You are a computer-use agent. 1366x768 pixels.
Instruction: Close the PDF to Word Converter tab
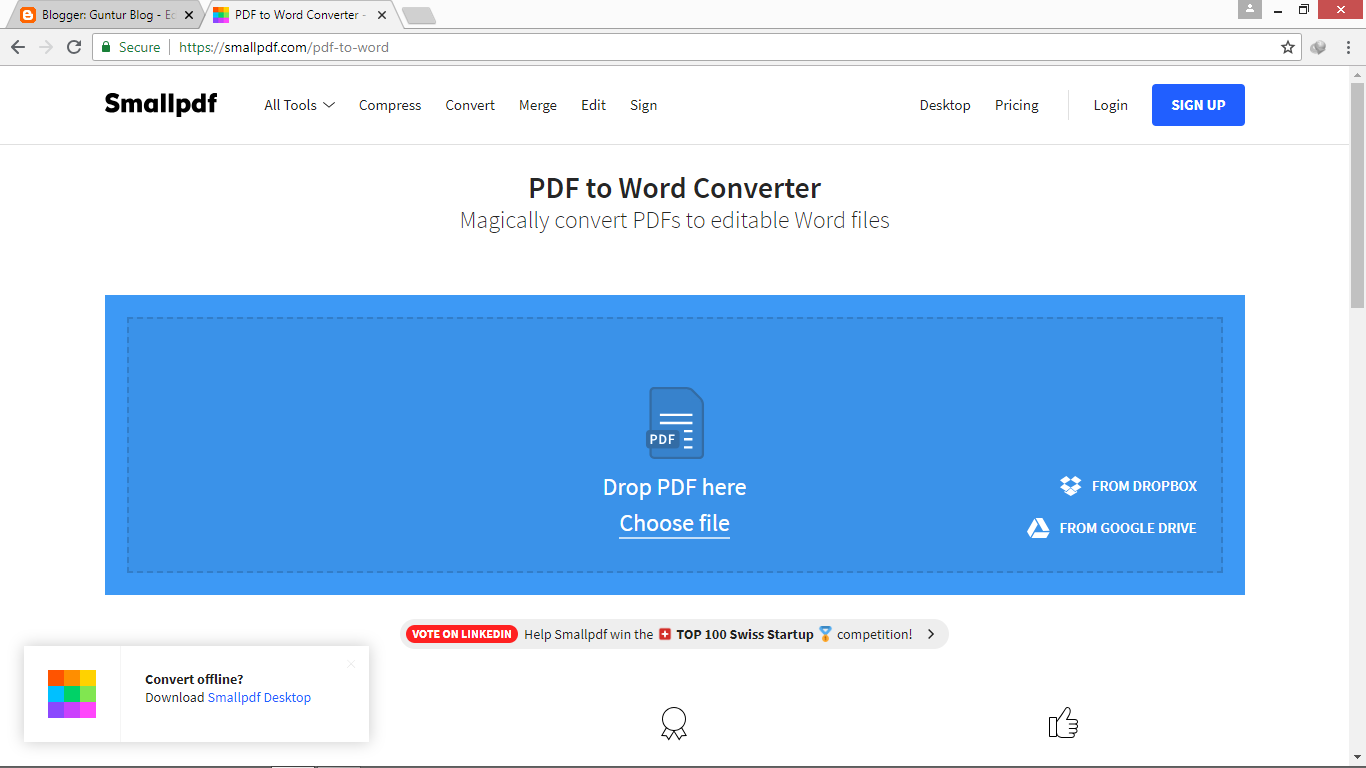pyautogui.click(x=382, y=15)
